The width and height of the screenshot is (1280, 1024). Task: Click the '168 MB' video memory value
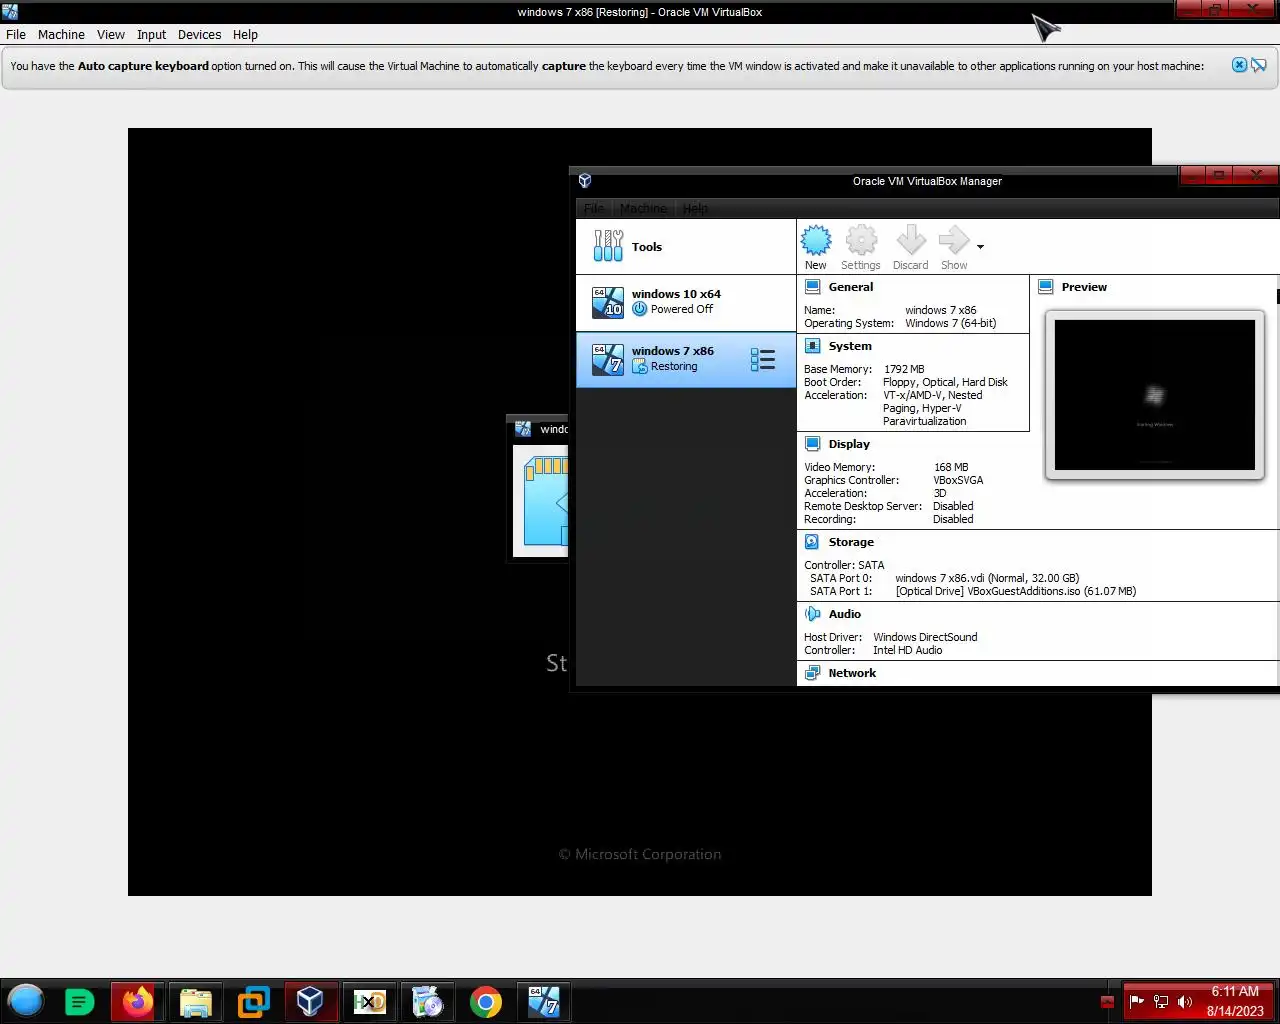951,467
